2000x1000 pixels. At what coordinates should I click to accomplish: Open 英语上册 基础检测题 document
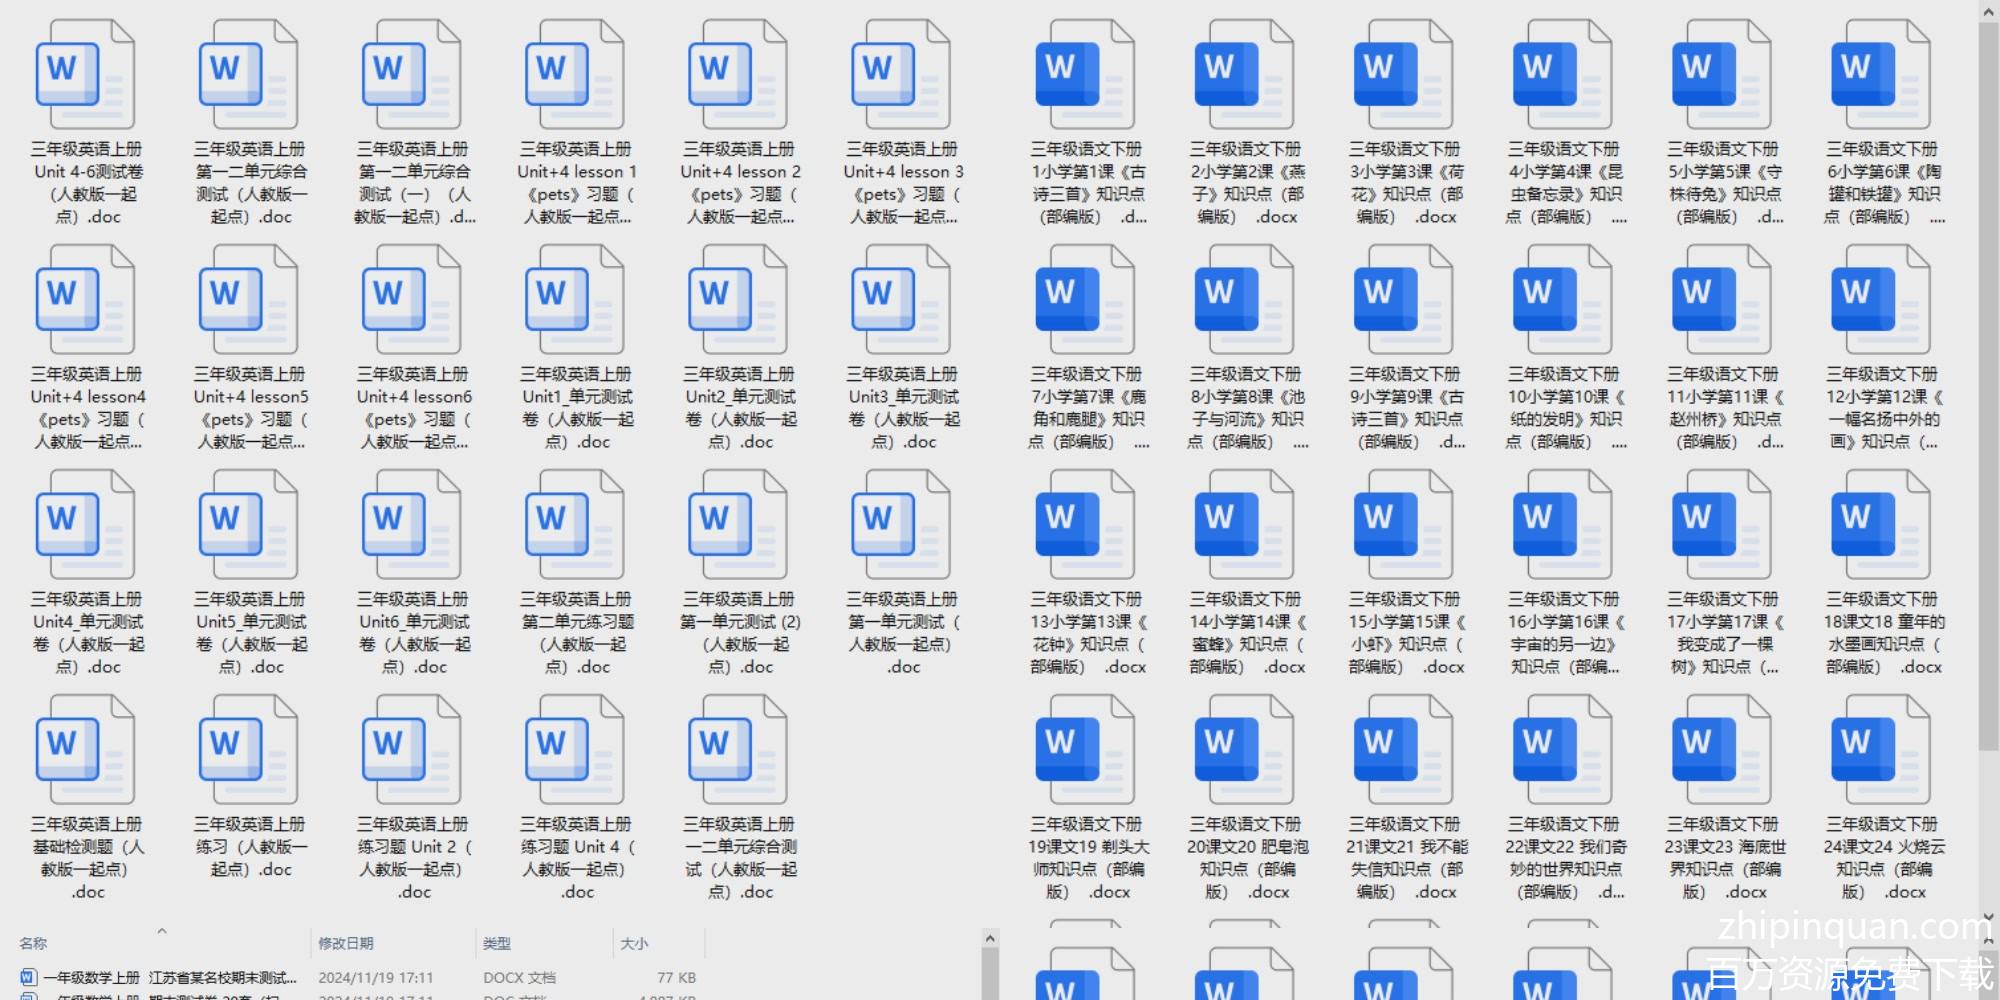(85, 749)
